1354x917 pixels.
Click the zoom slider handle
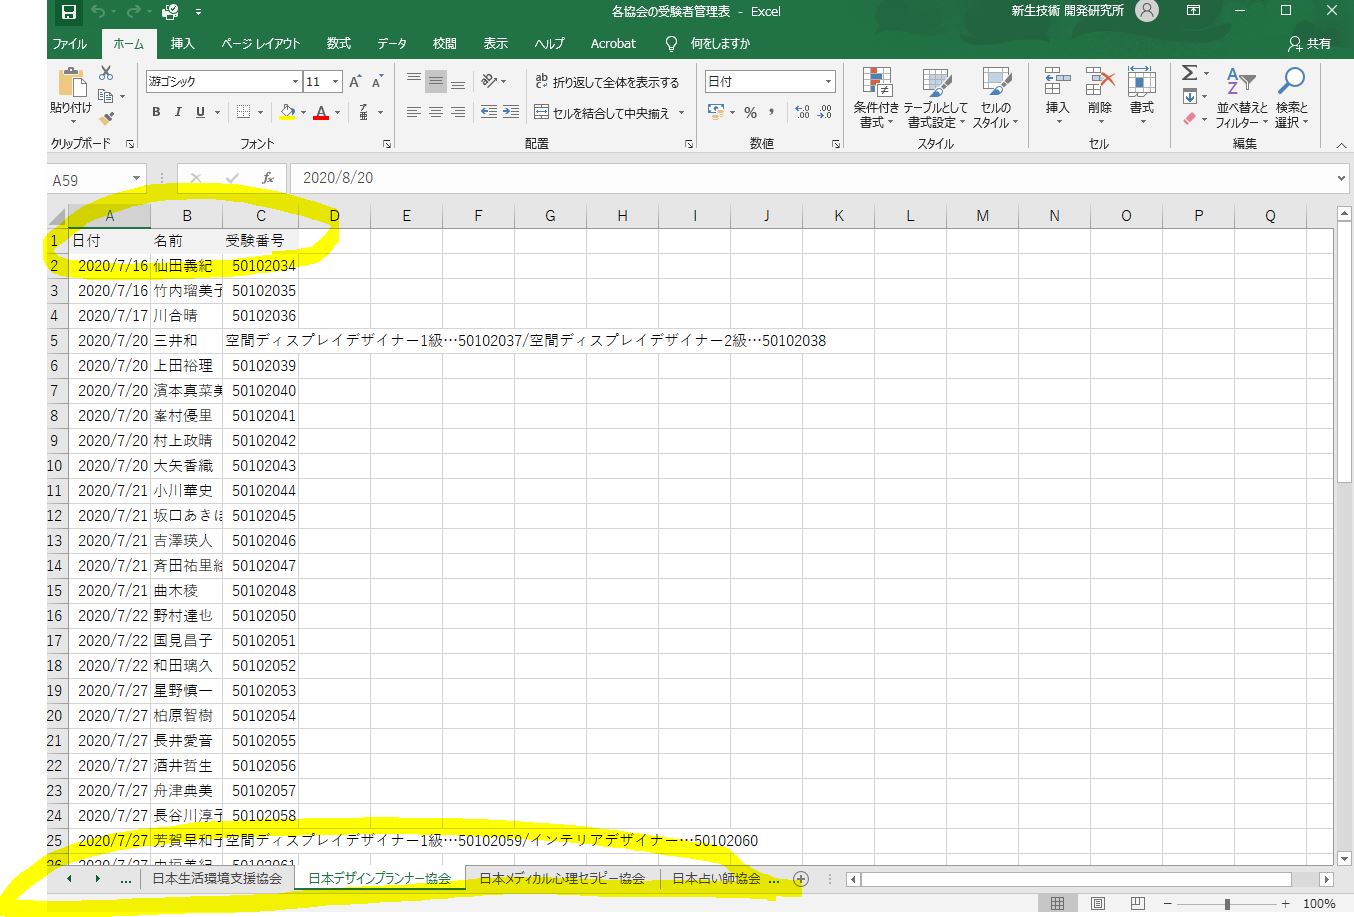[1227, 904]
